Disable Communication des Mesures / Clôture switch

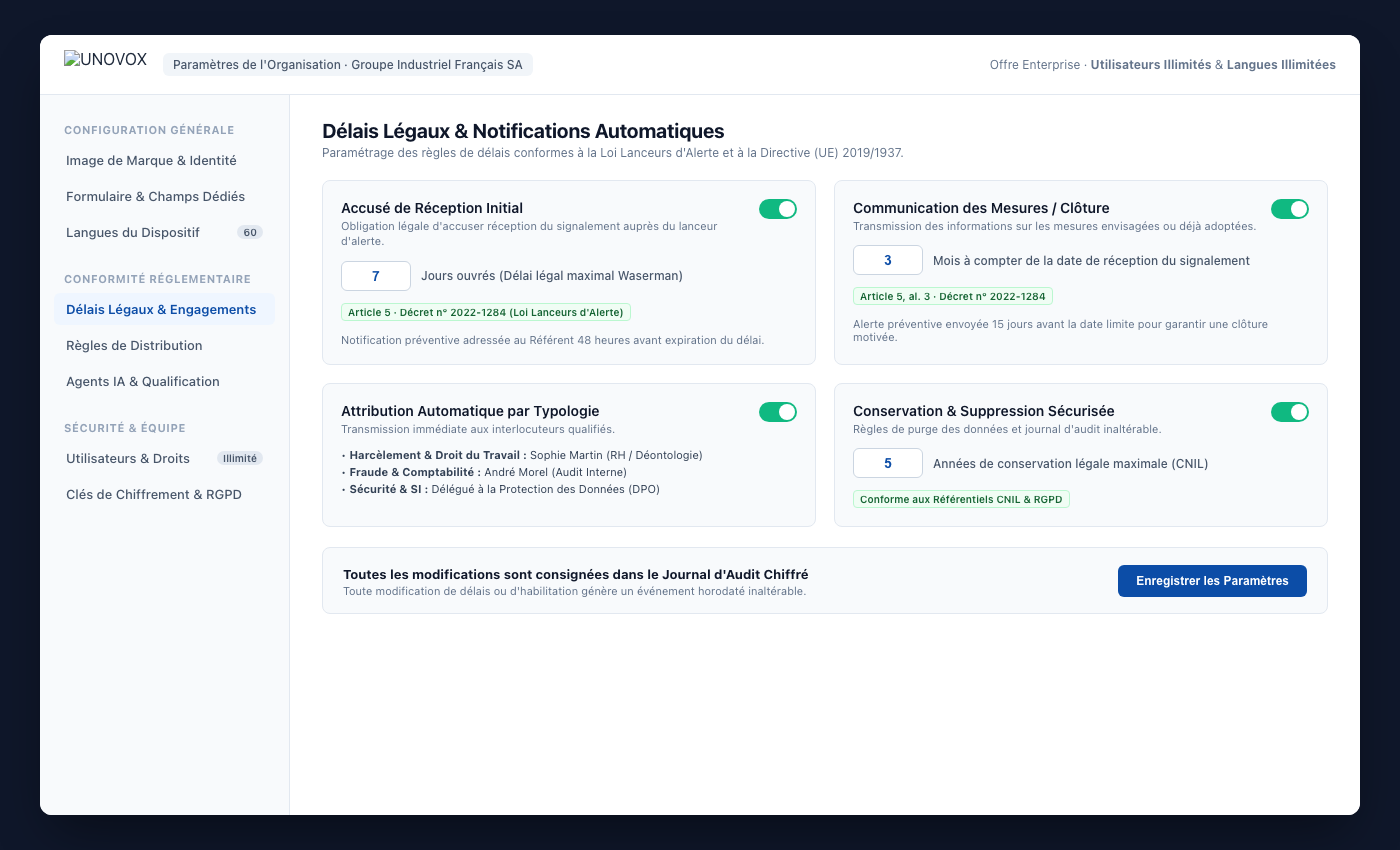click(1290, 209)
